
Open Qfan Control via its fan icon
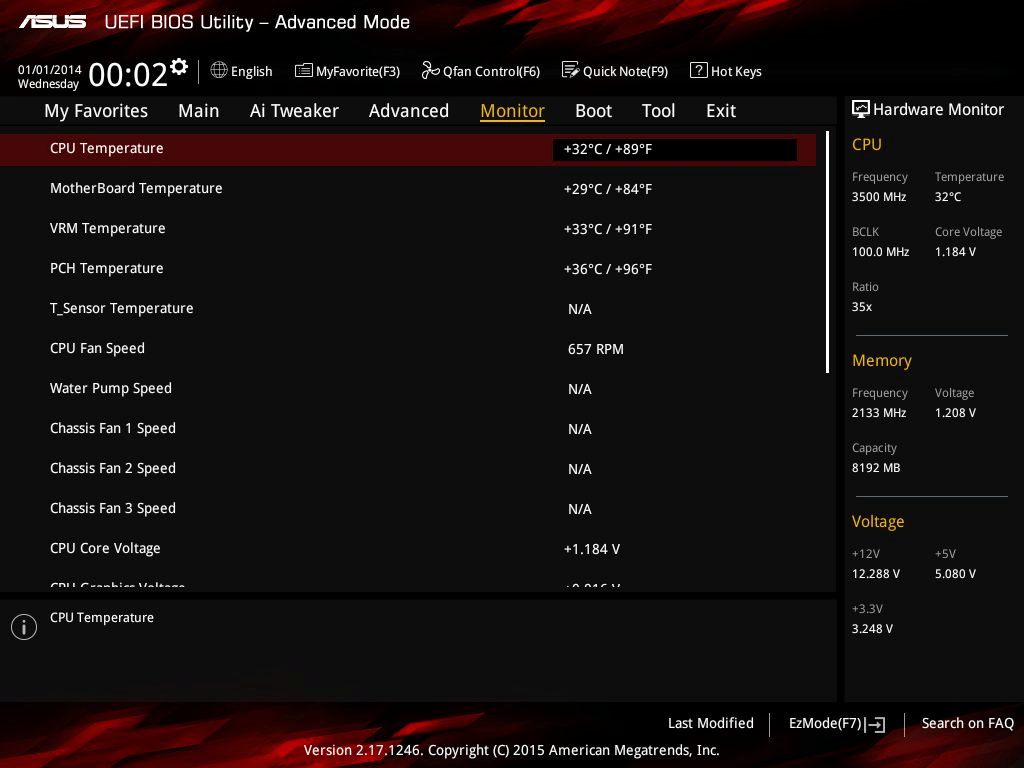428,70
